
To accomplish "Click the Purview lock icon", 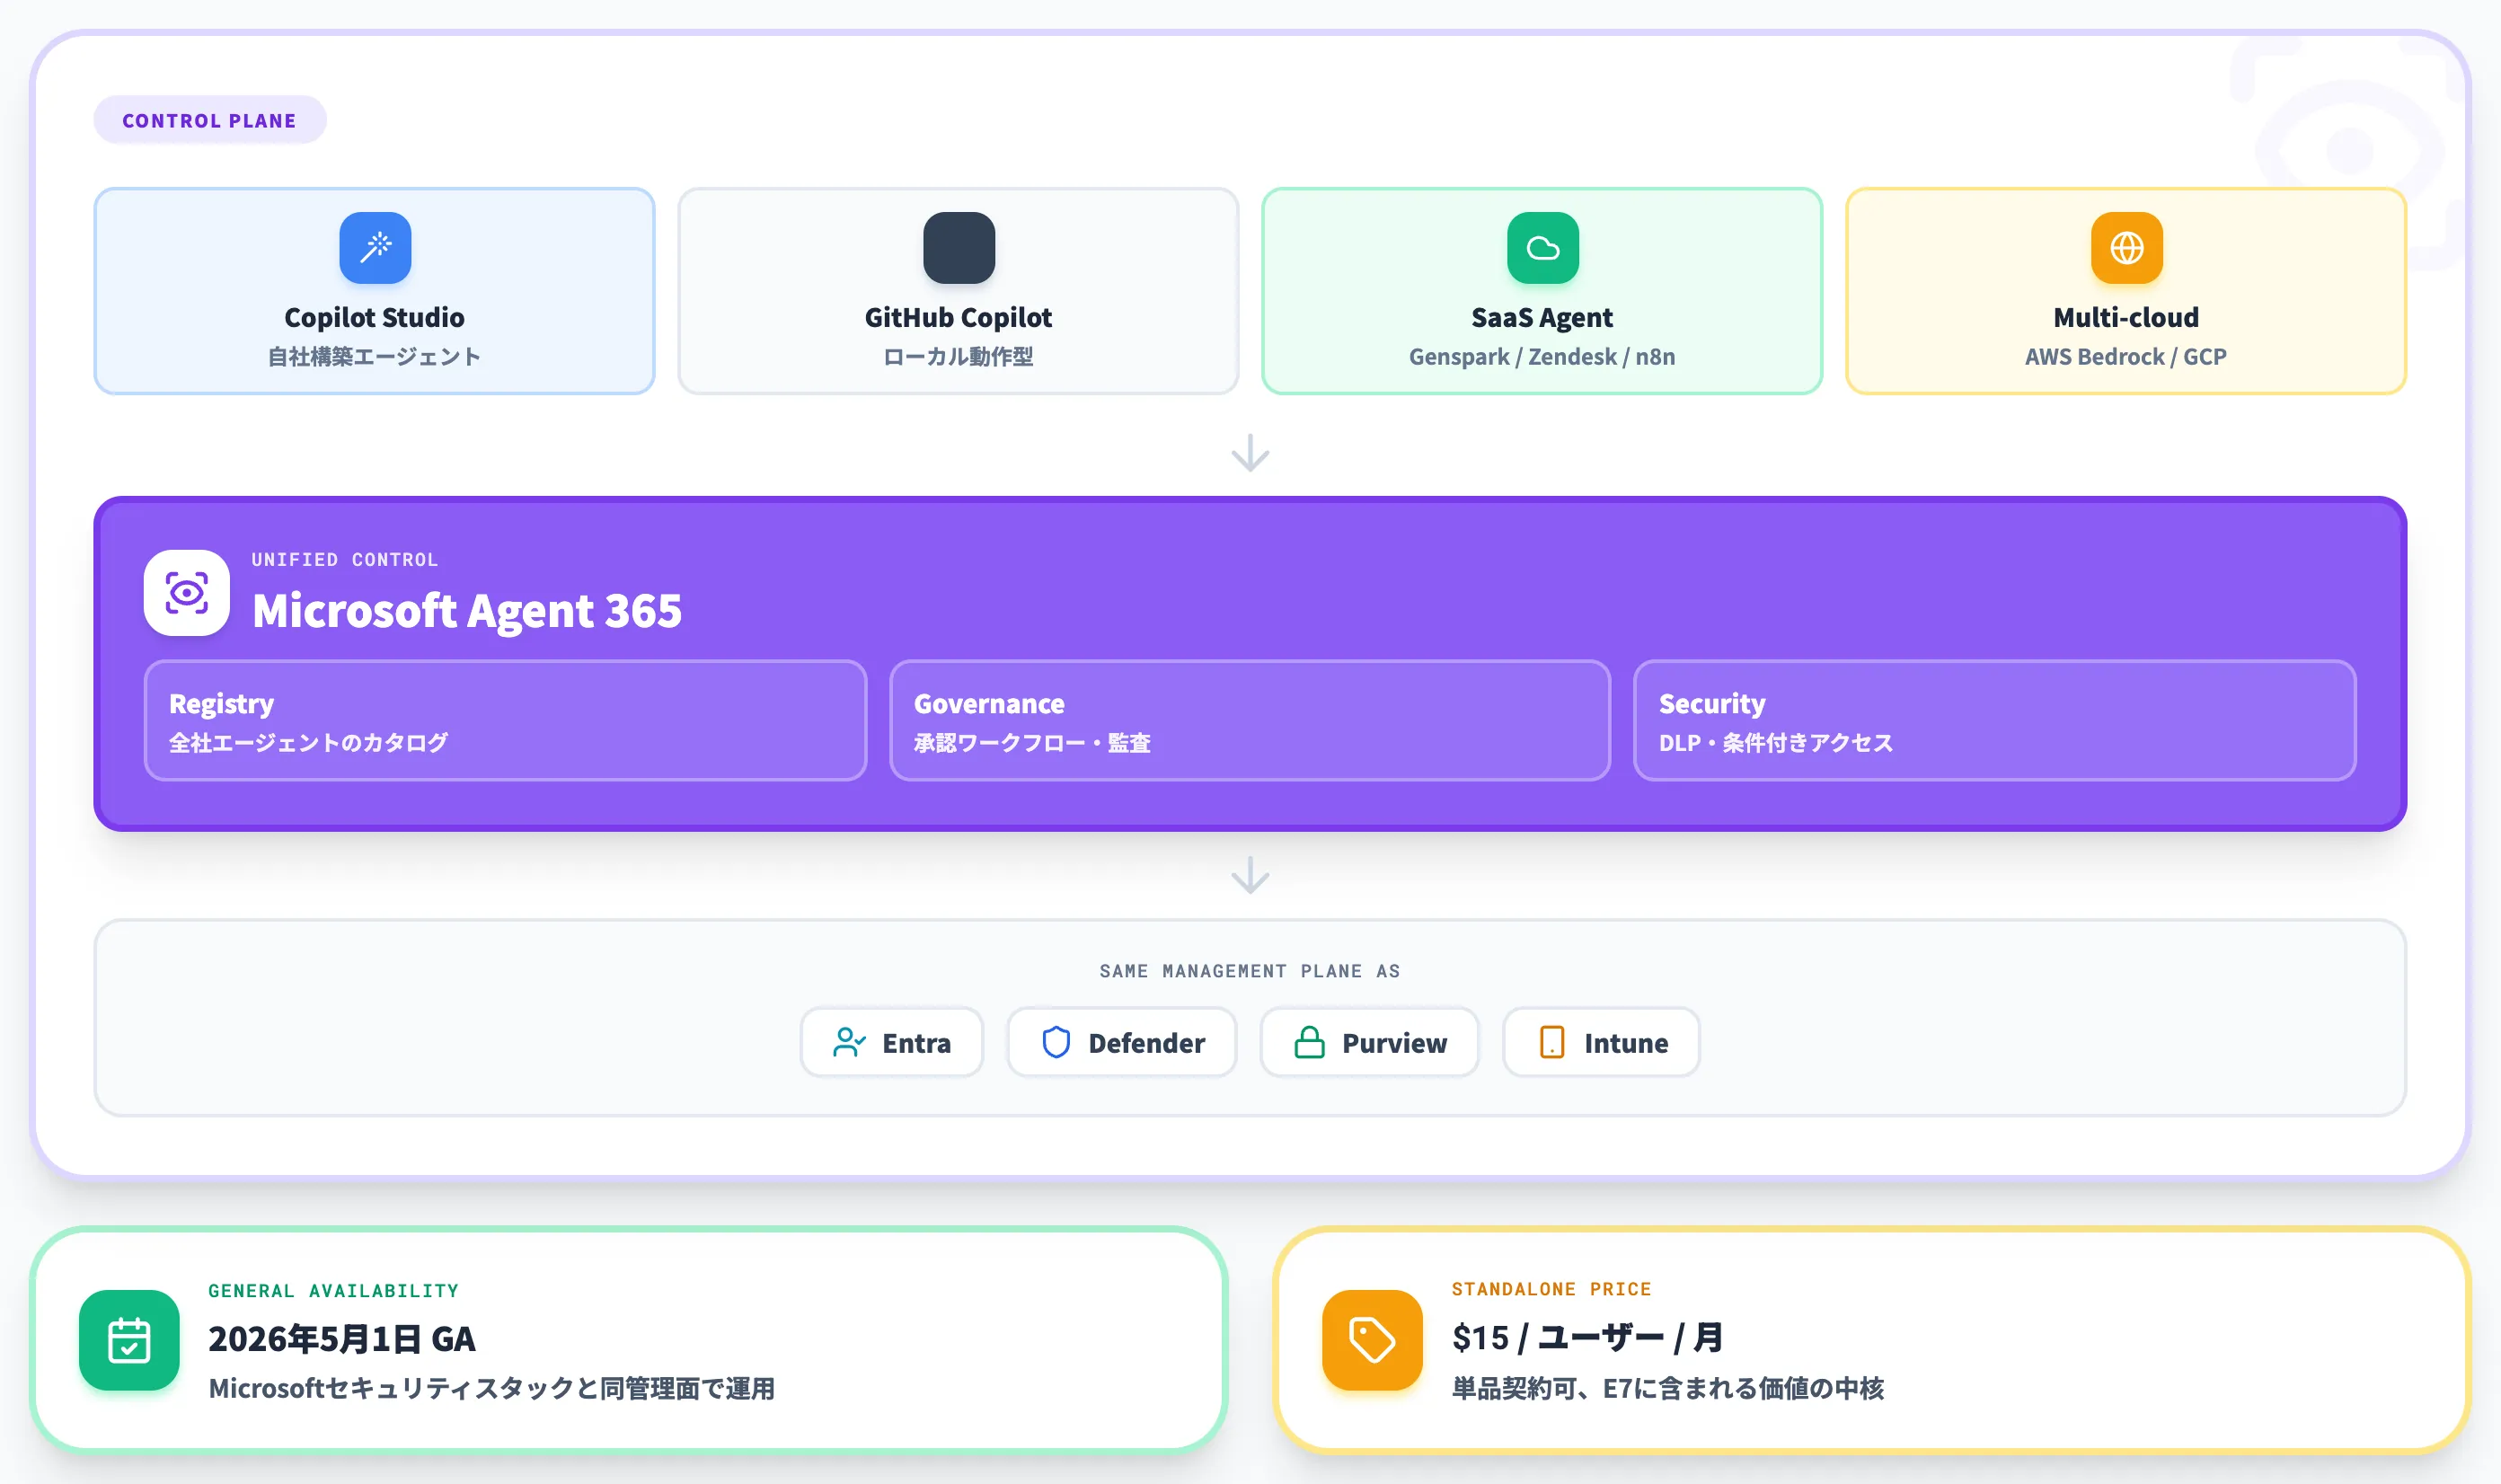I will click(x=1310, y=1043).
